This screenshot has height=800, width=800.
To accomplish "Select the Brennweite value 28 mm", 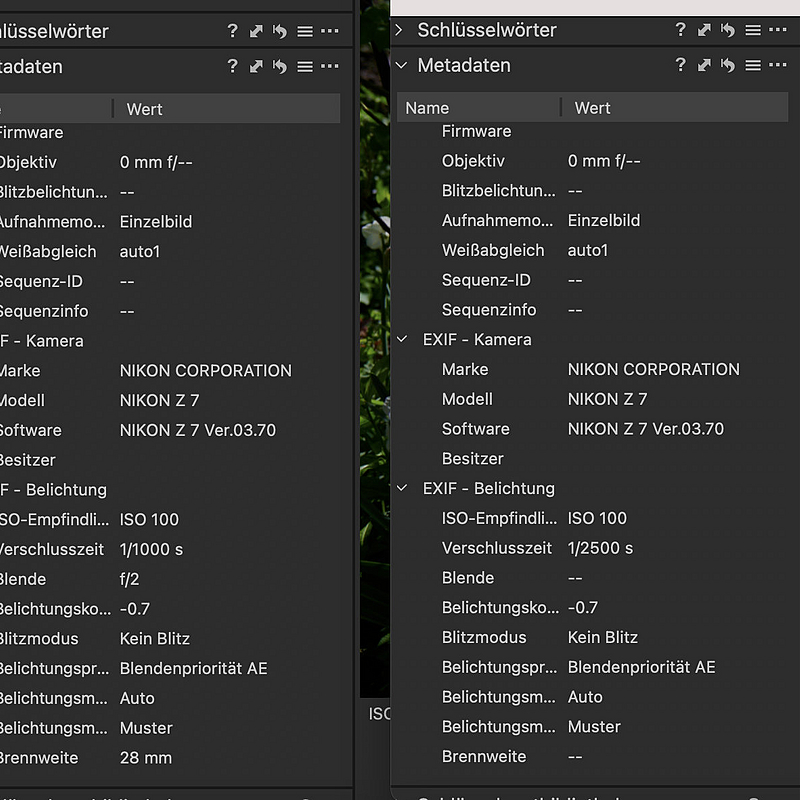I will pyautogui.click(x=146, y=758).
